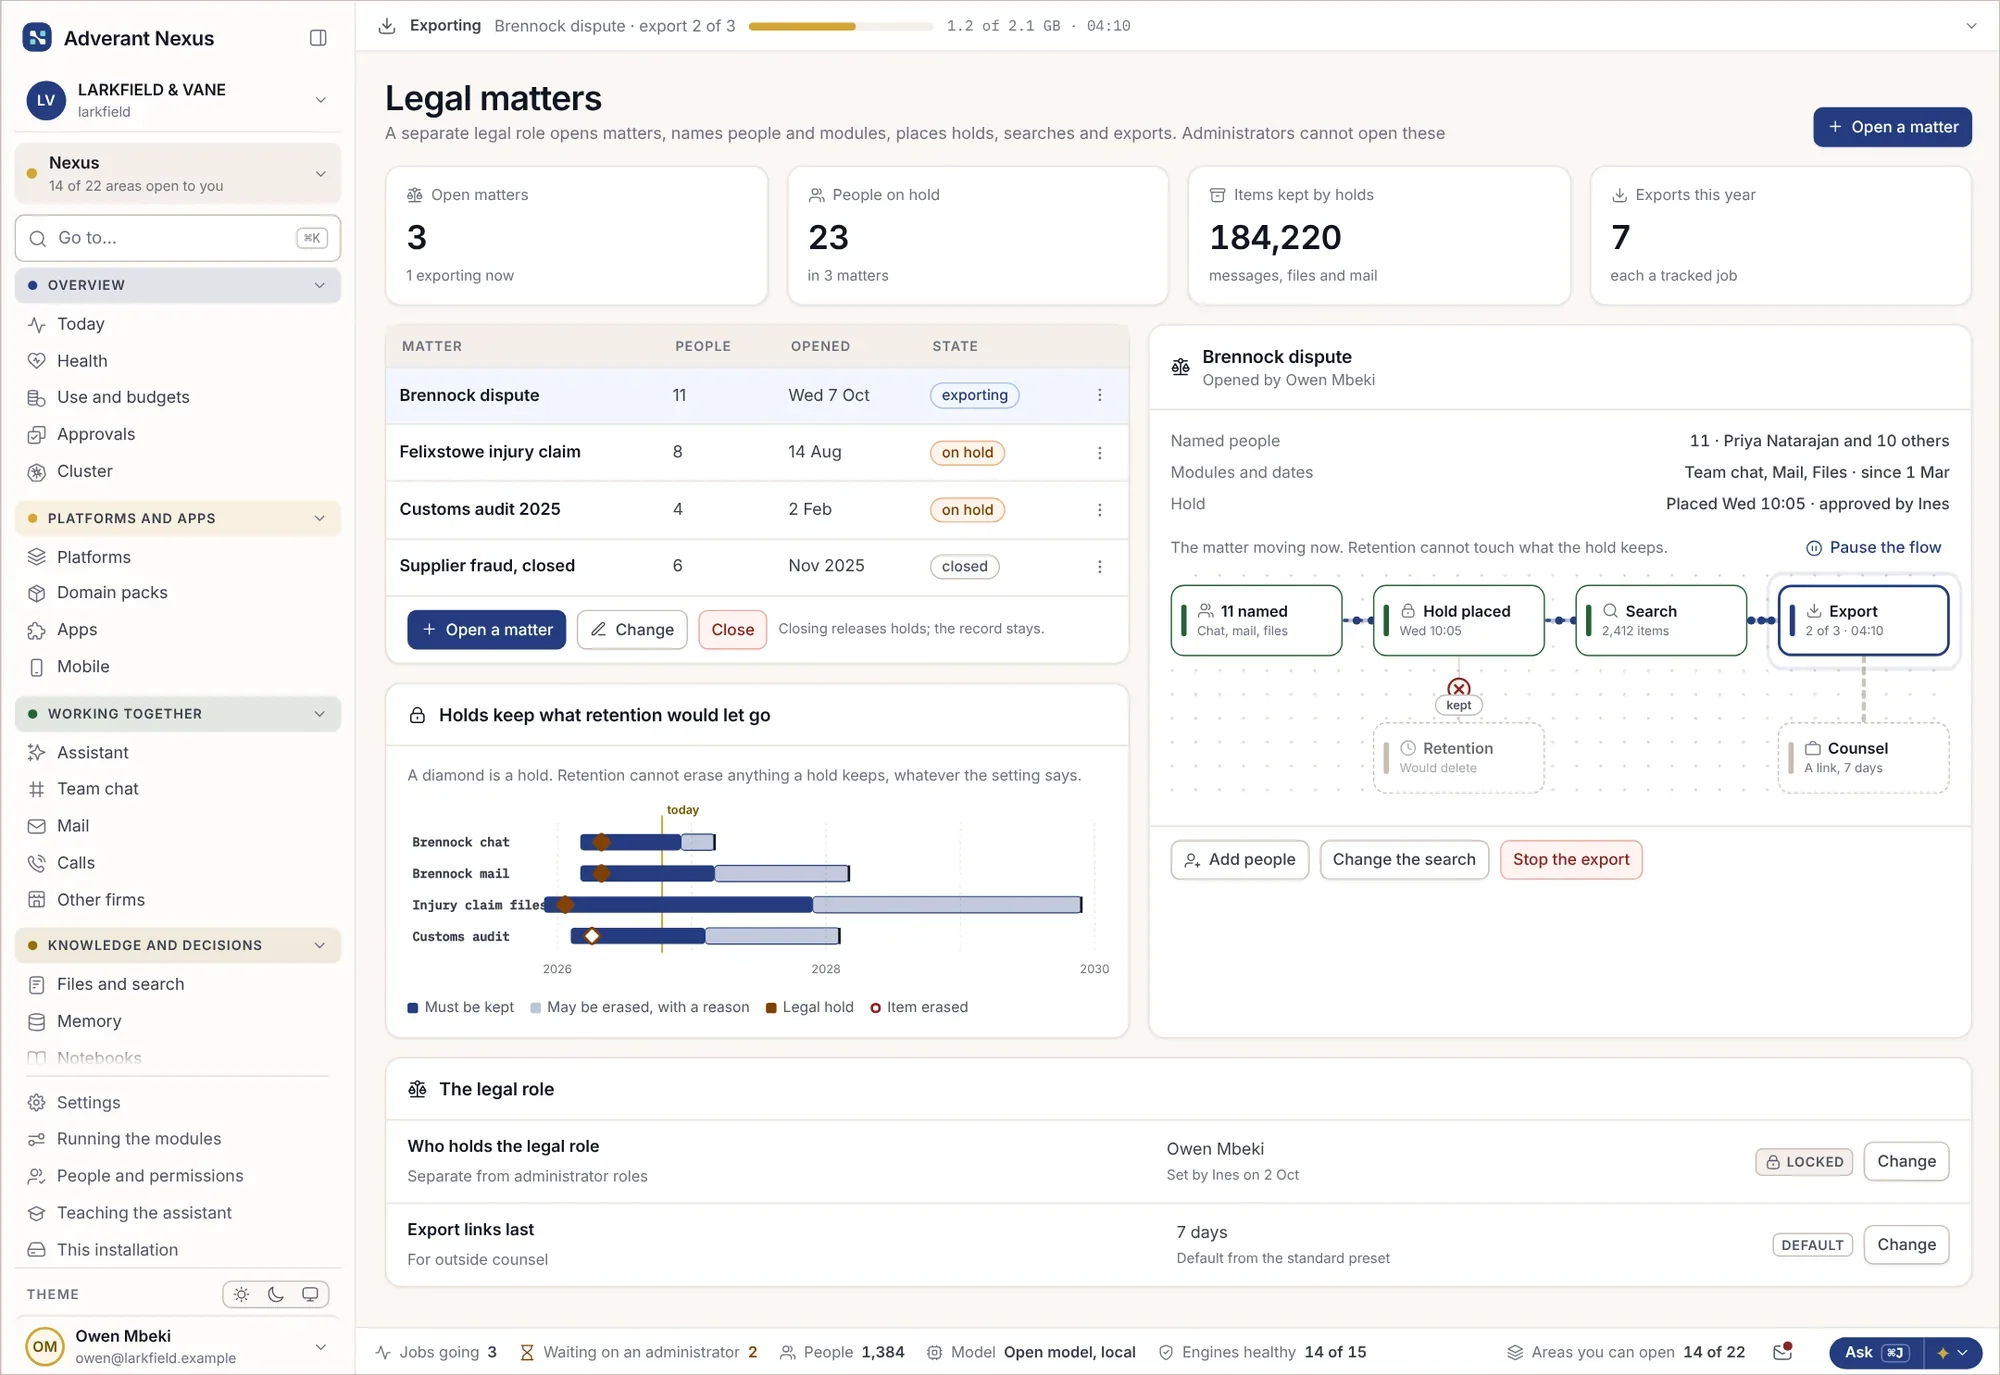This screenshot has height=1375, width=2000.
Task: Collapse the Knowledge and Decisions section
Action: pos(178,945)
